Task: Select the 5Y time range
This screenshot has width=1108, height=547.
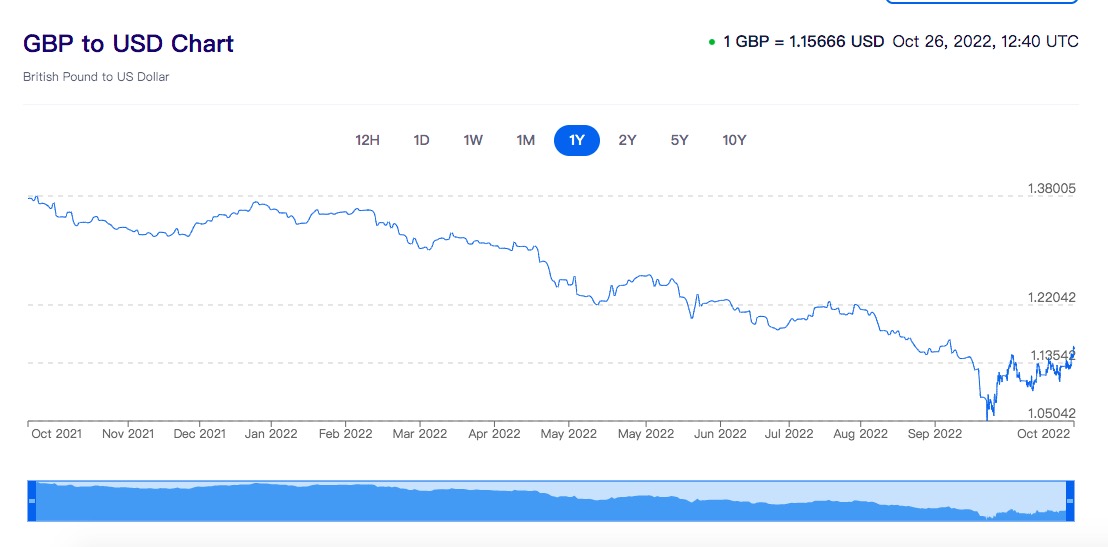Action: point(679,140)
